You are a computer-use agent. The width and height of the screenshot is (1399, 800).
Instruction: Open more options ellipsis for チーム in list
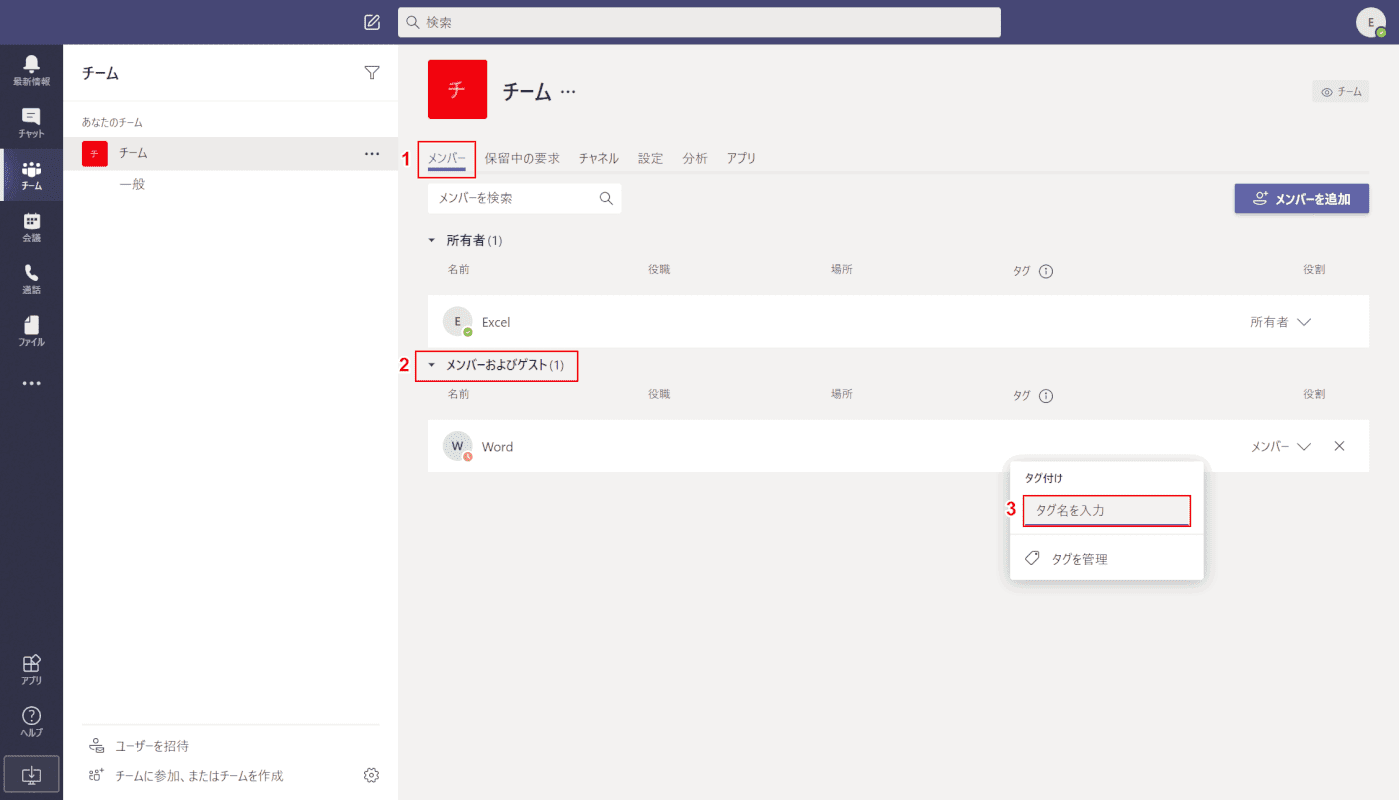[x=372, y=153]
